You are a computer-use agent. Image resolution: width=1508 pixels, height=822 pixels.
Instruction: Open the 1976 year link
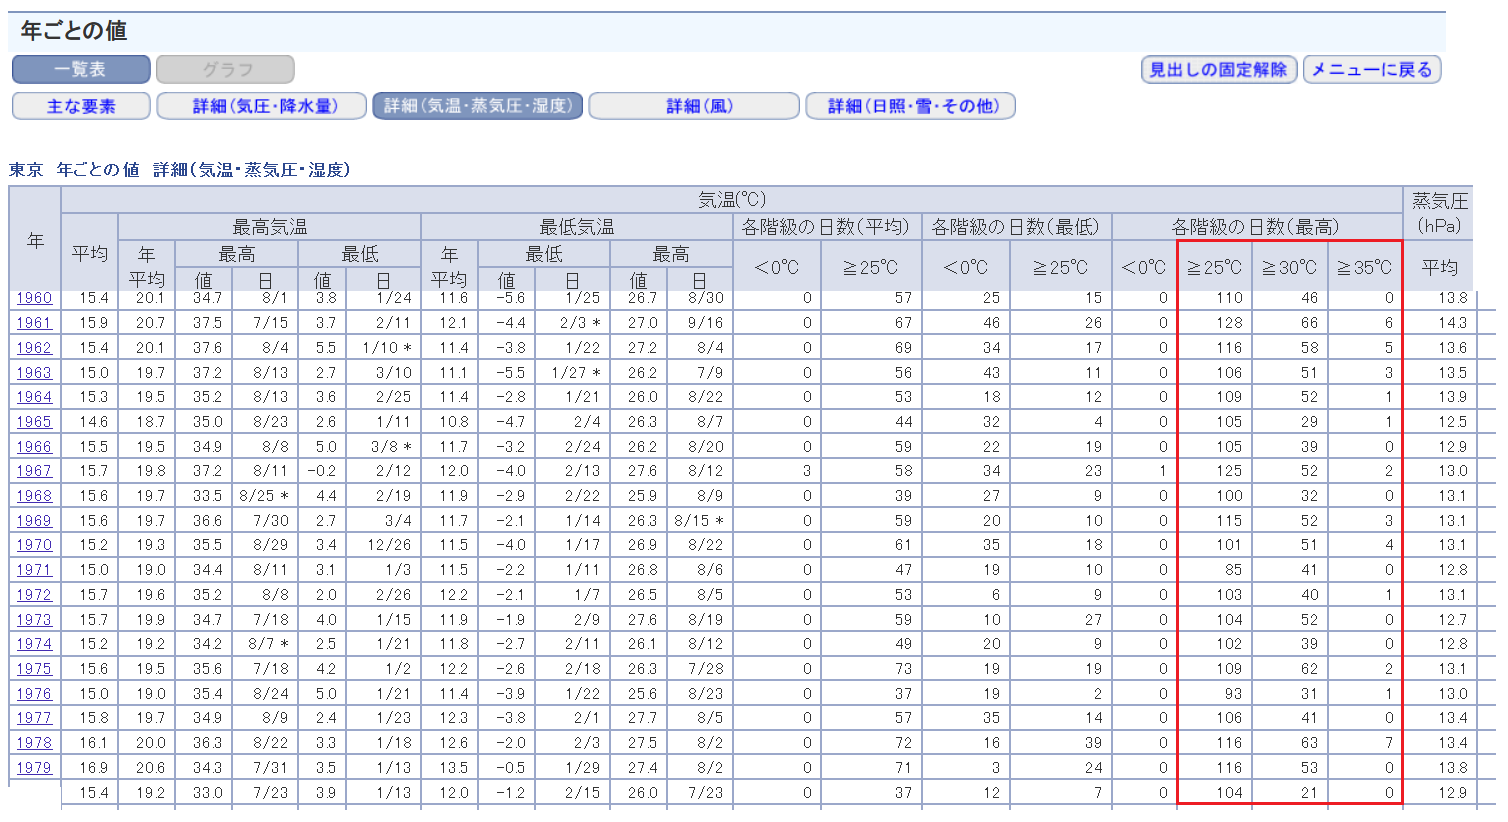(x=34, y=693)
